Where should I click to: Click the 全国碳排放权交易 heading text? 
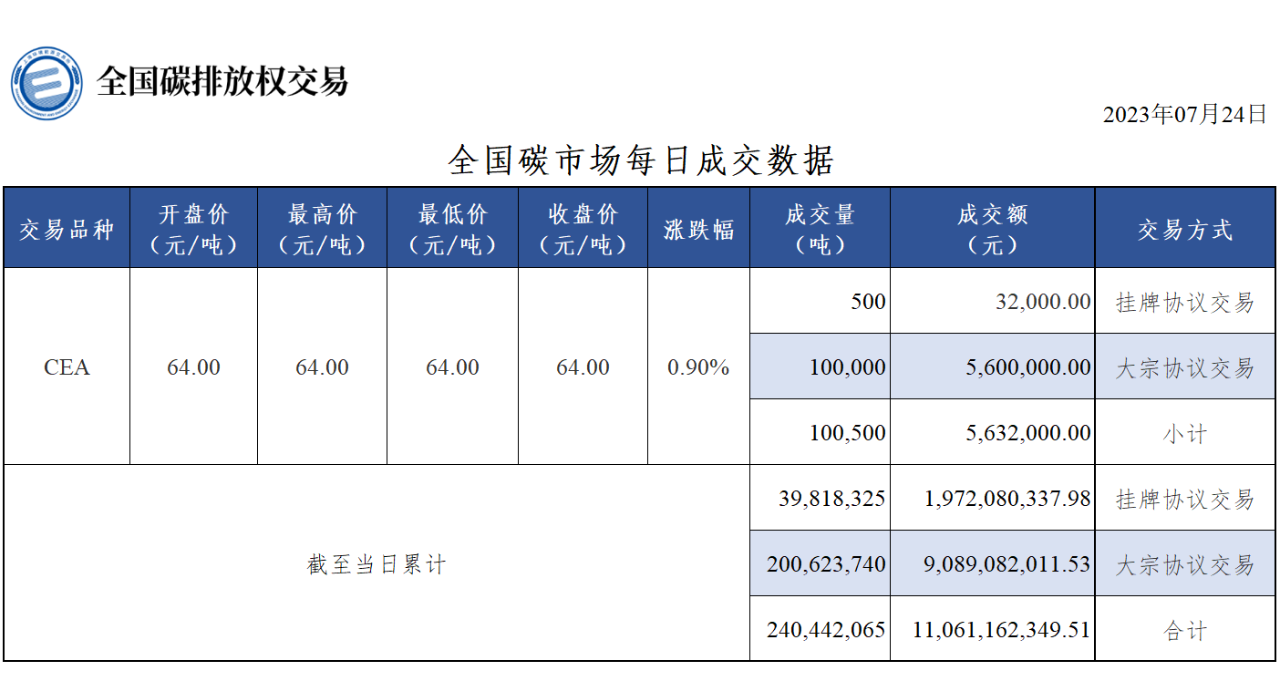click(x=222, y=82)
